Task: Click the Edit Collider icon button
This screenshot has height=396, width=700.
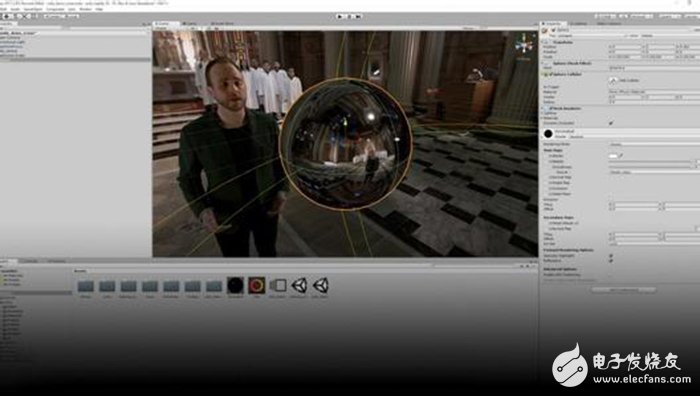Action: [612, 80]
